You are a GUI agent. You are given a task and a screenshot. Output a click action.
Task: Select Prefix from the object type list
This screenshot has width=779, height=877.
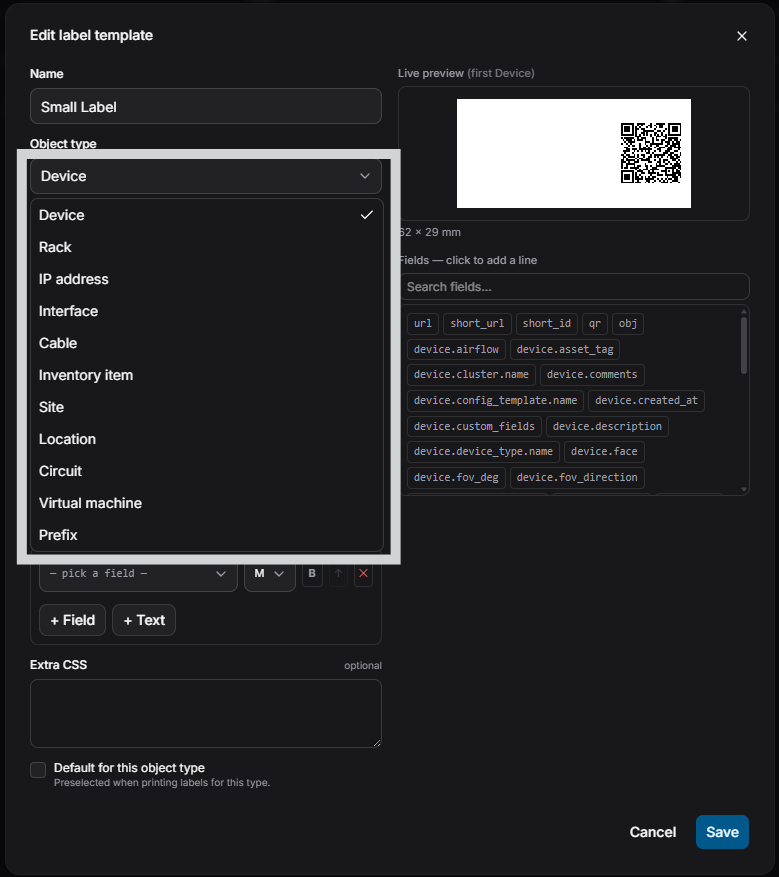pos(206,535)
